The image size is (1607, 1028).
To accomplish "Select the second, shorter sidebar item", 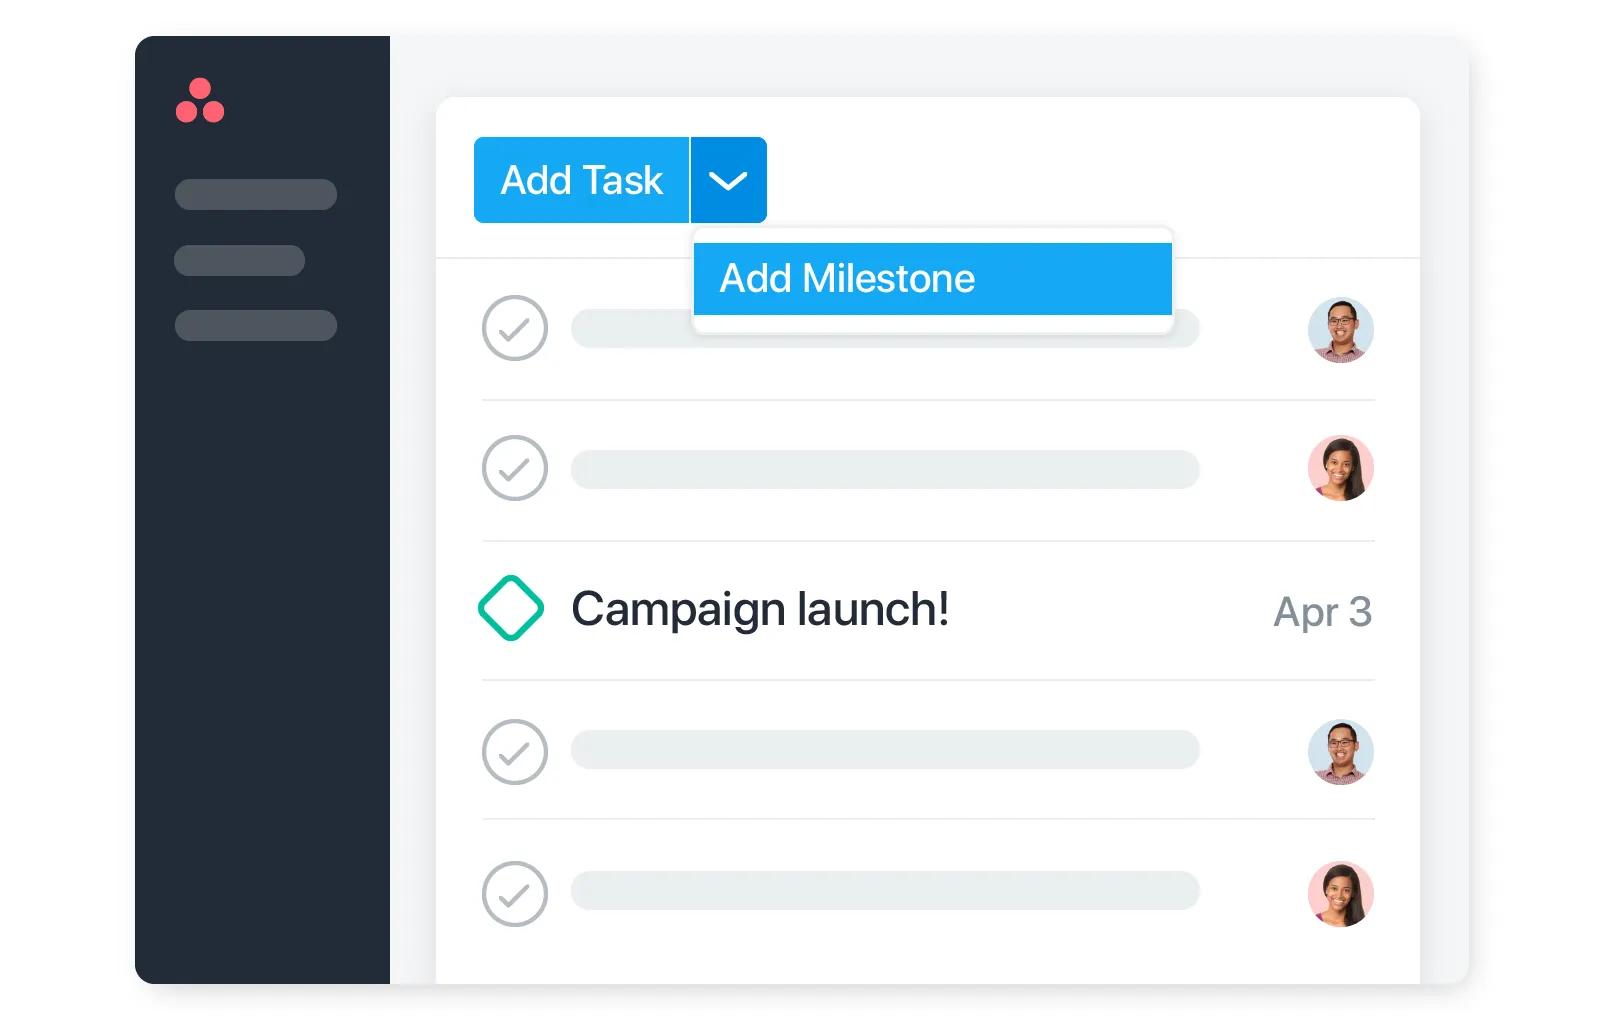I will [x=240, y=260].
